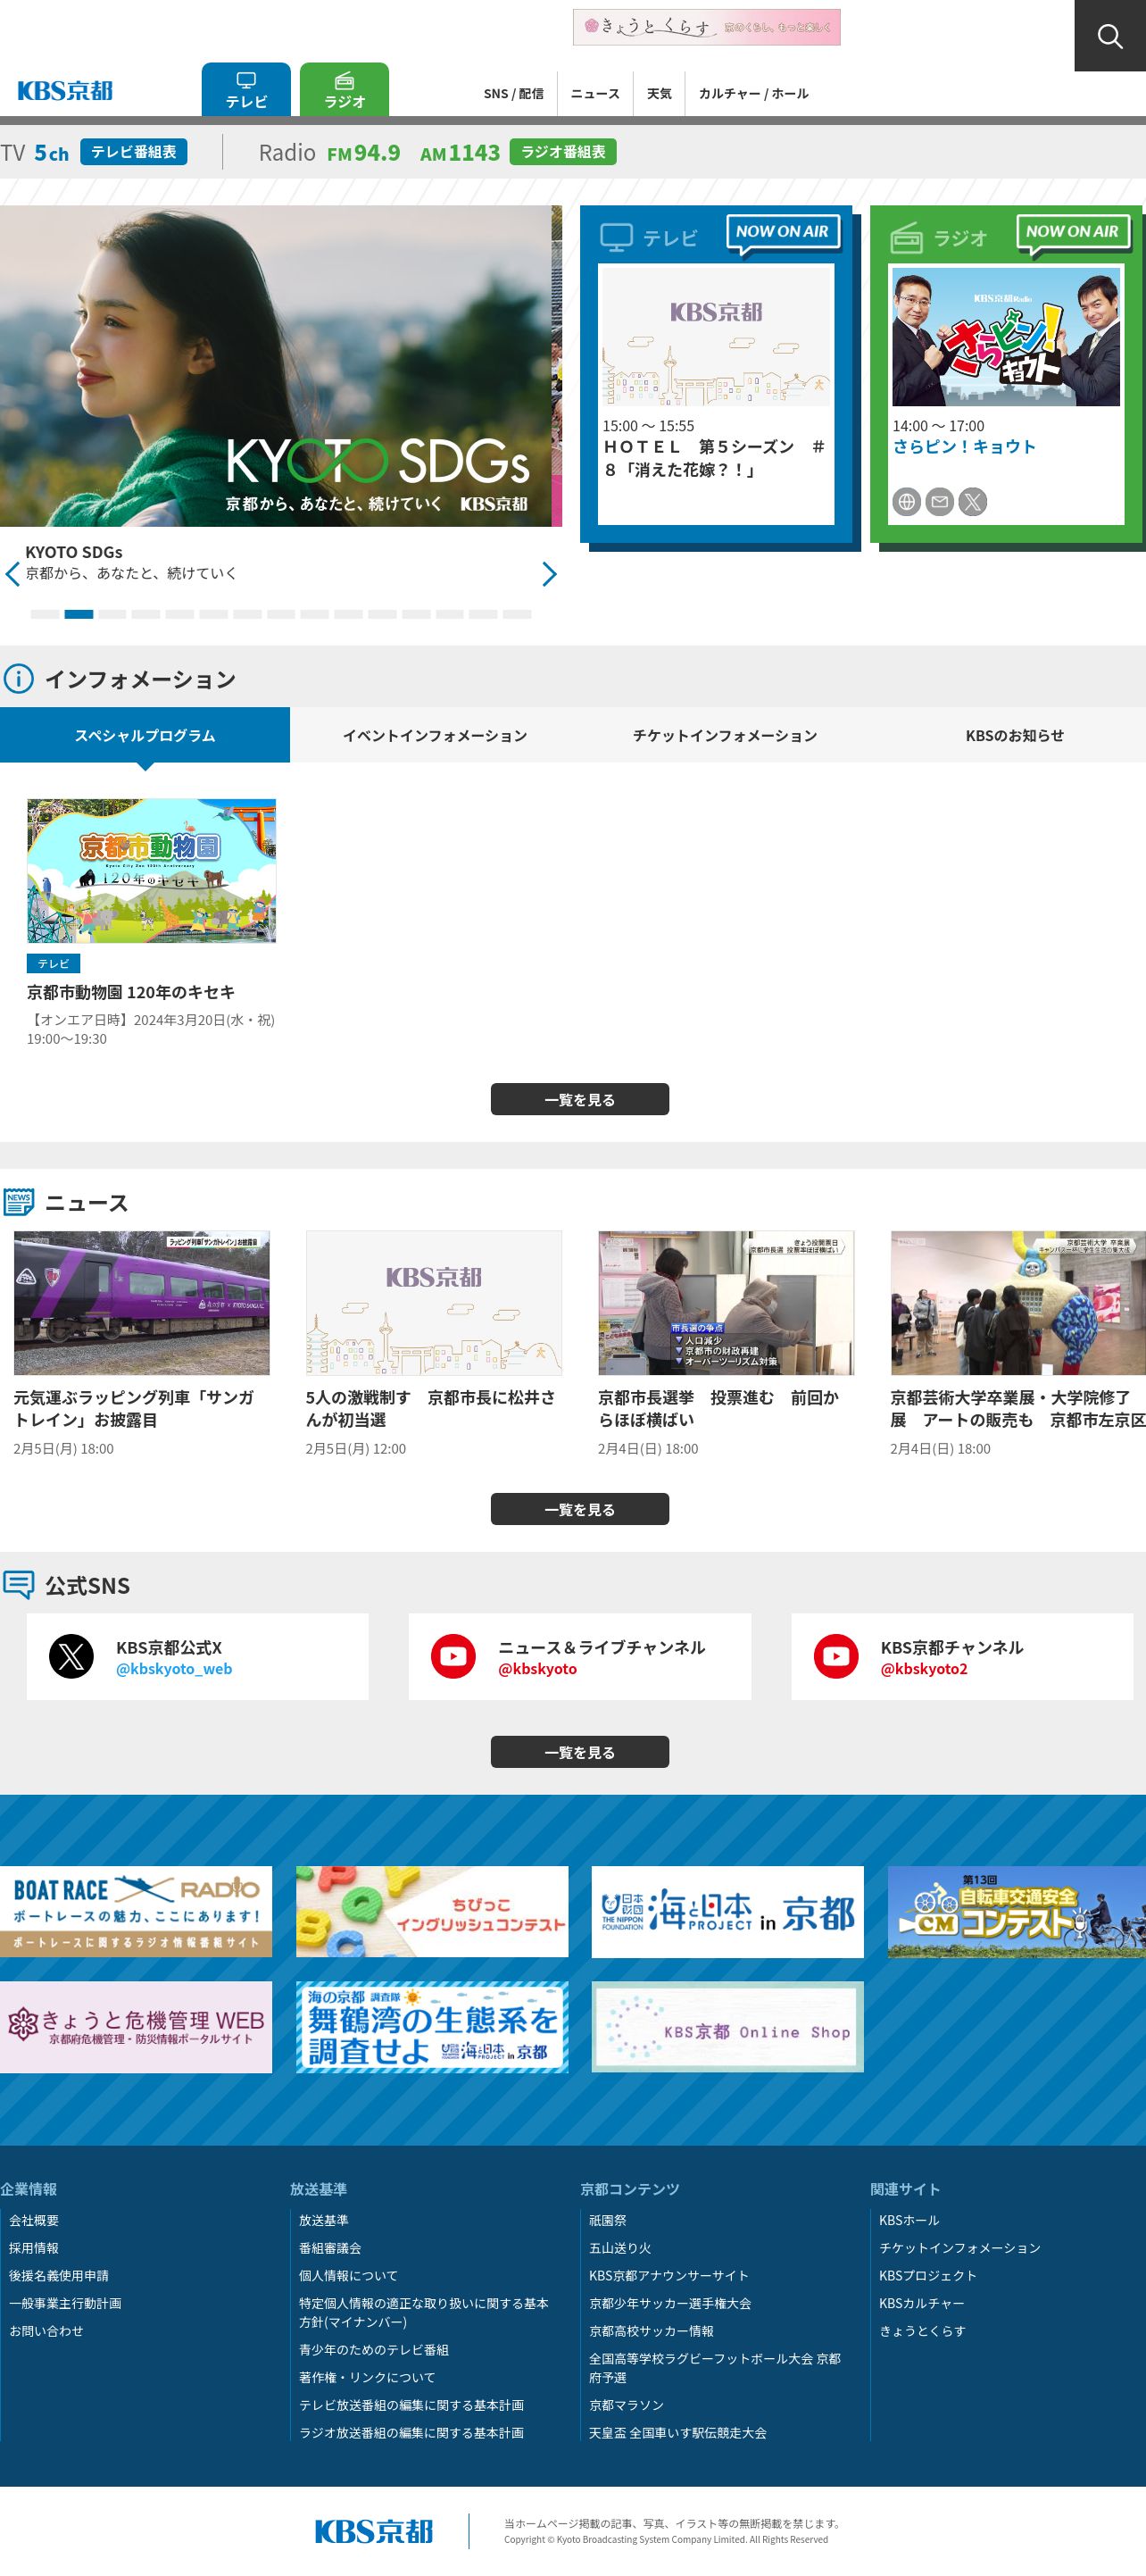
Task: Open the KBSホール footer link
Action: 909,2220
